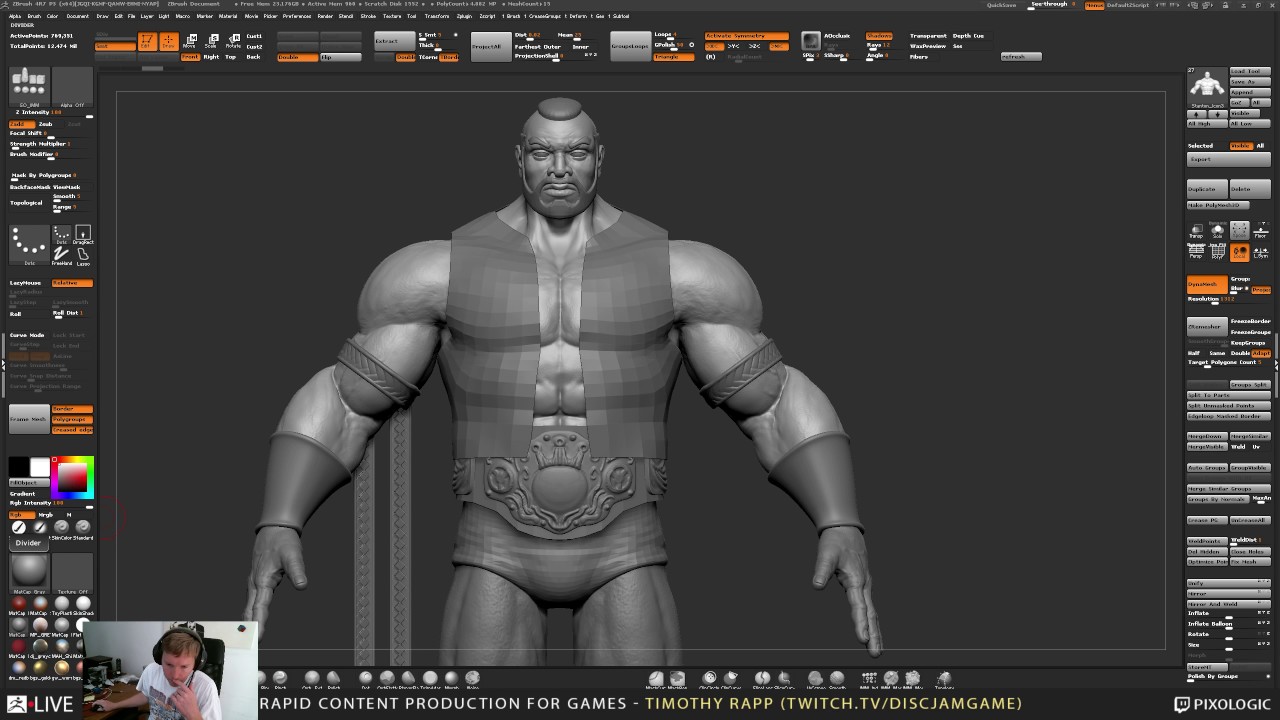Click the Delete subtool button
The image size is (1280, 720).
pos(1250,189)
